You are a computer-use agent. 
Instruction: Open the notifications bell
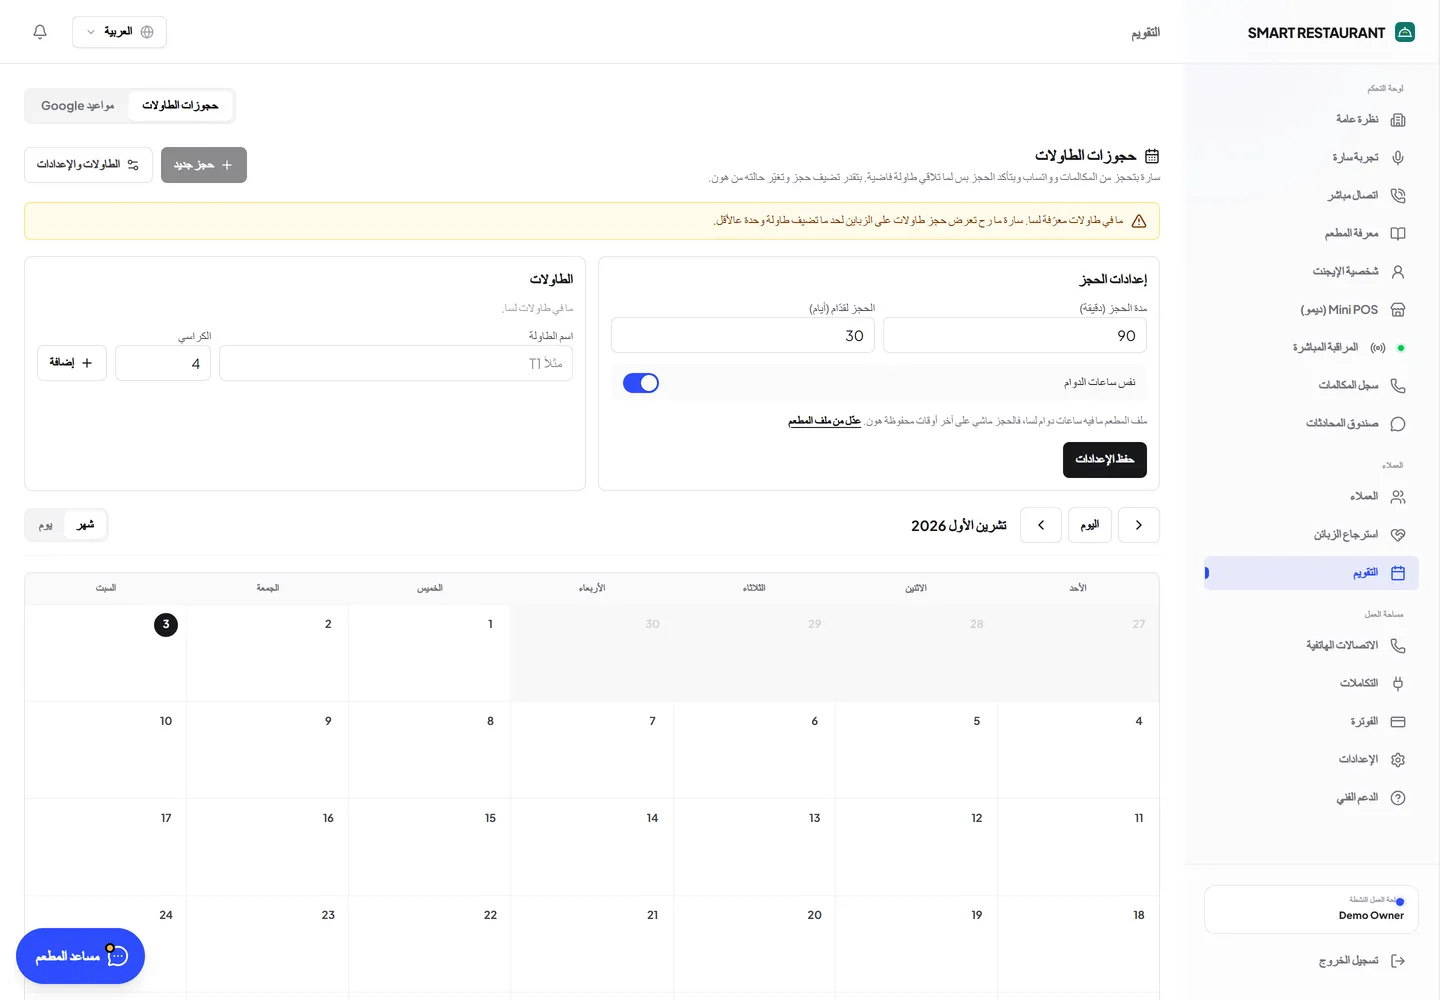click(40, 32)
